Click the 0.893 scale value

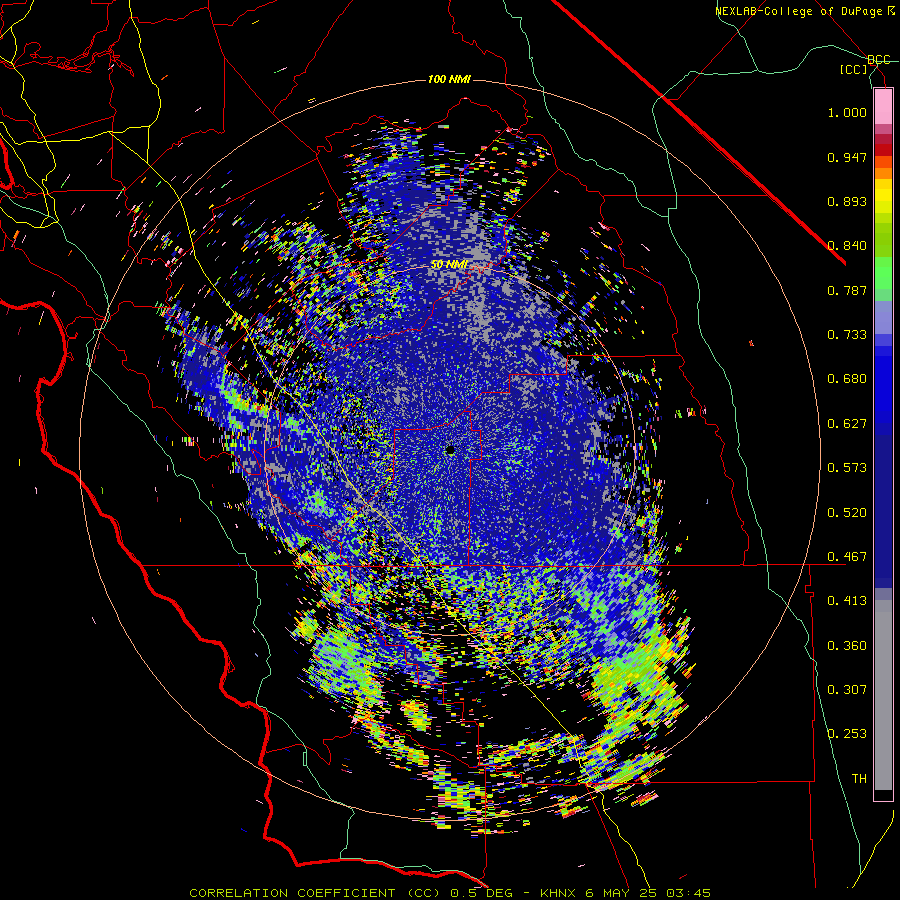pyautogui.click(x=847, y=201)
